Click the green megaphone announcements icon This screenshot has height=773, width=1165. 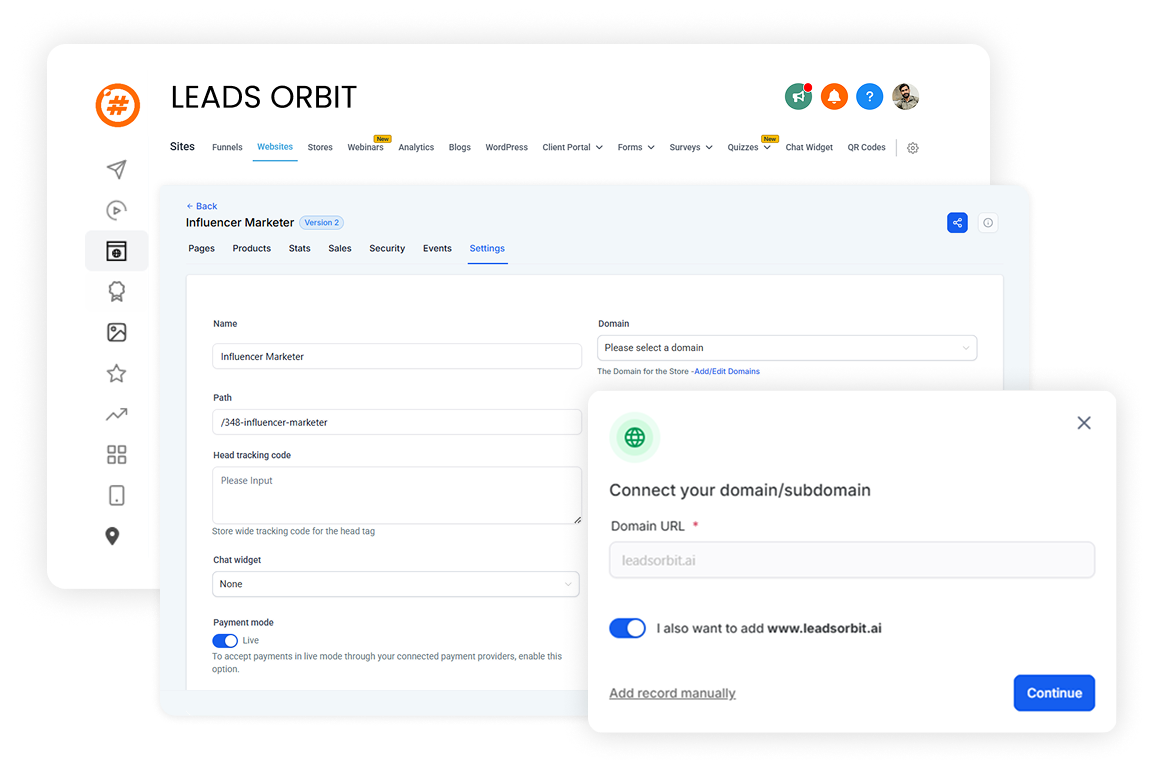point(799,97)
